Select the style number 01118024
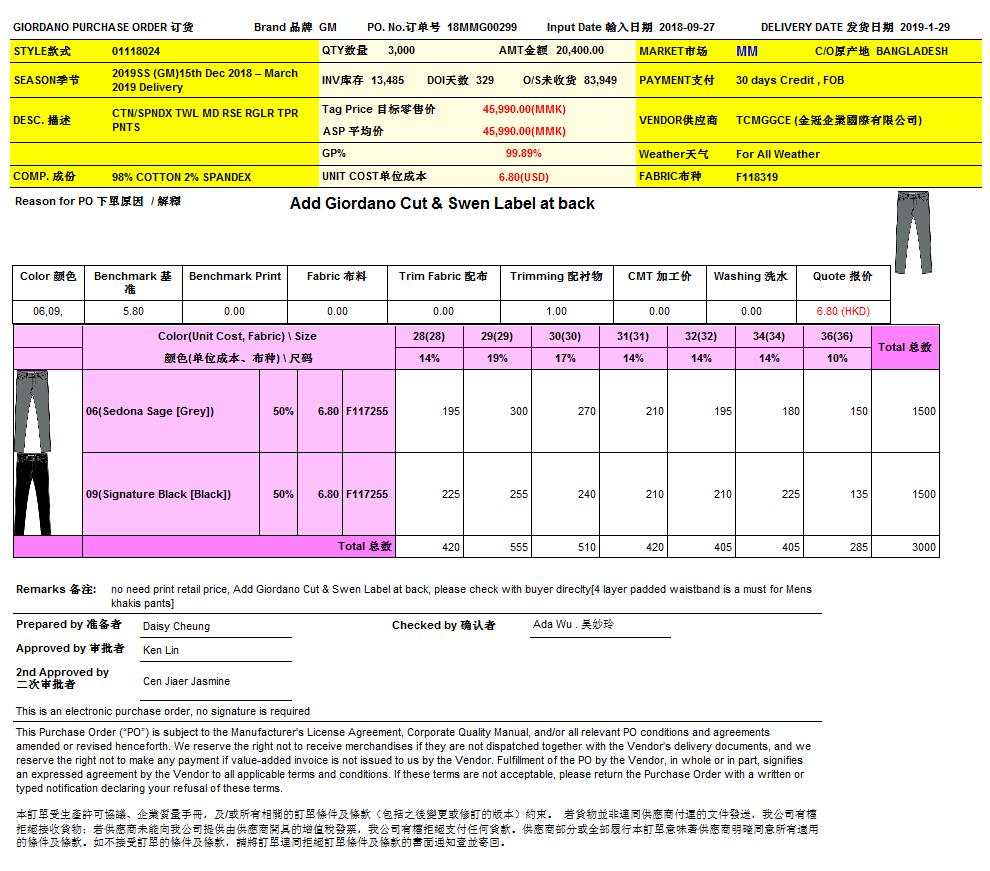990x871 pixels. tap(136, 51)
